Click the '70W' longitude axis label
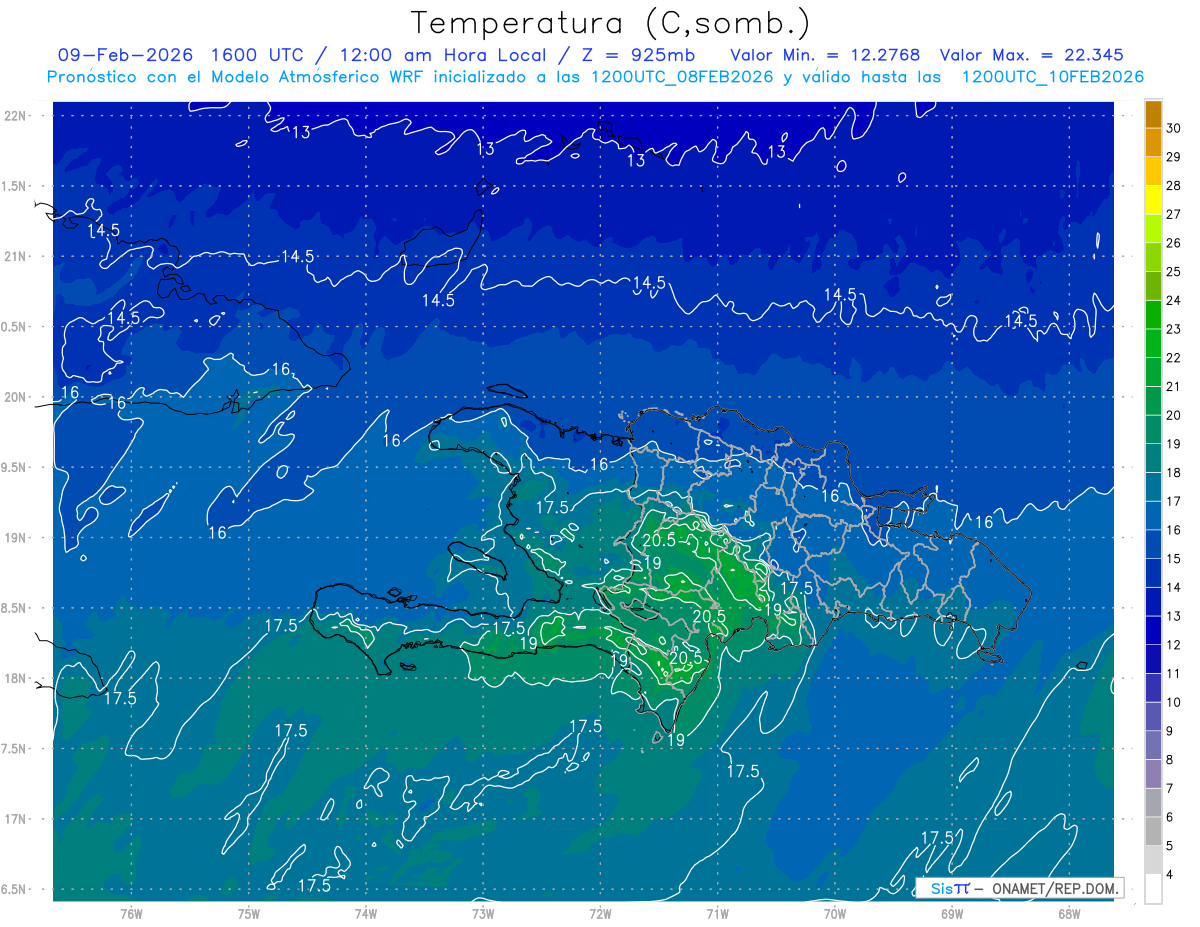The width and height of the screenshot is (1200, 927). (x=835, y=914)
